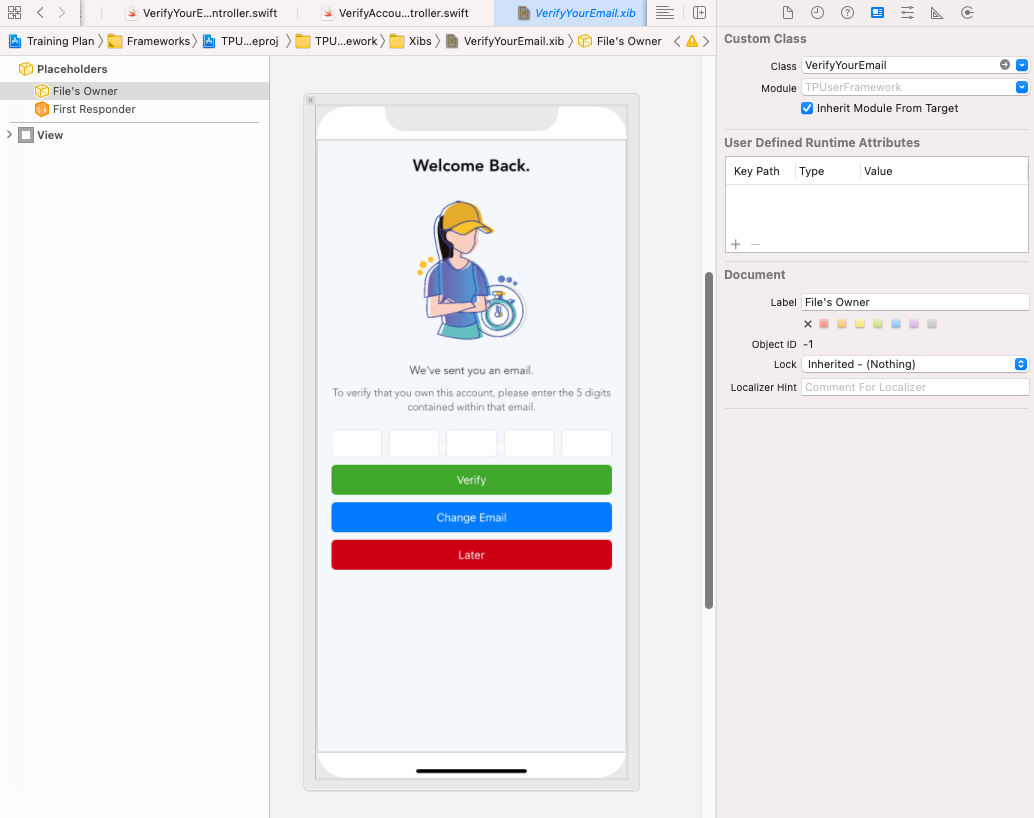Pick the gray document label color
1034x818 pixels.
click(x=932, y=324)
